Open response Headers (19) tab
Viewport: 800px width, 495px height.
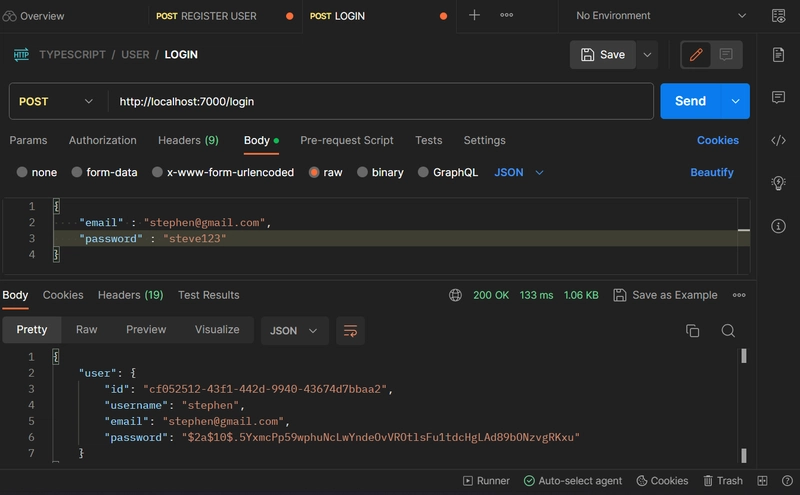pos(131,295)
